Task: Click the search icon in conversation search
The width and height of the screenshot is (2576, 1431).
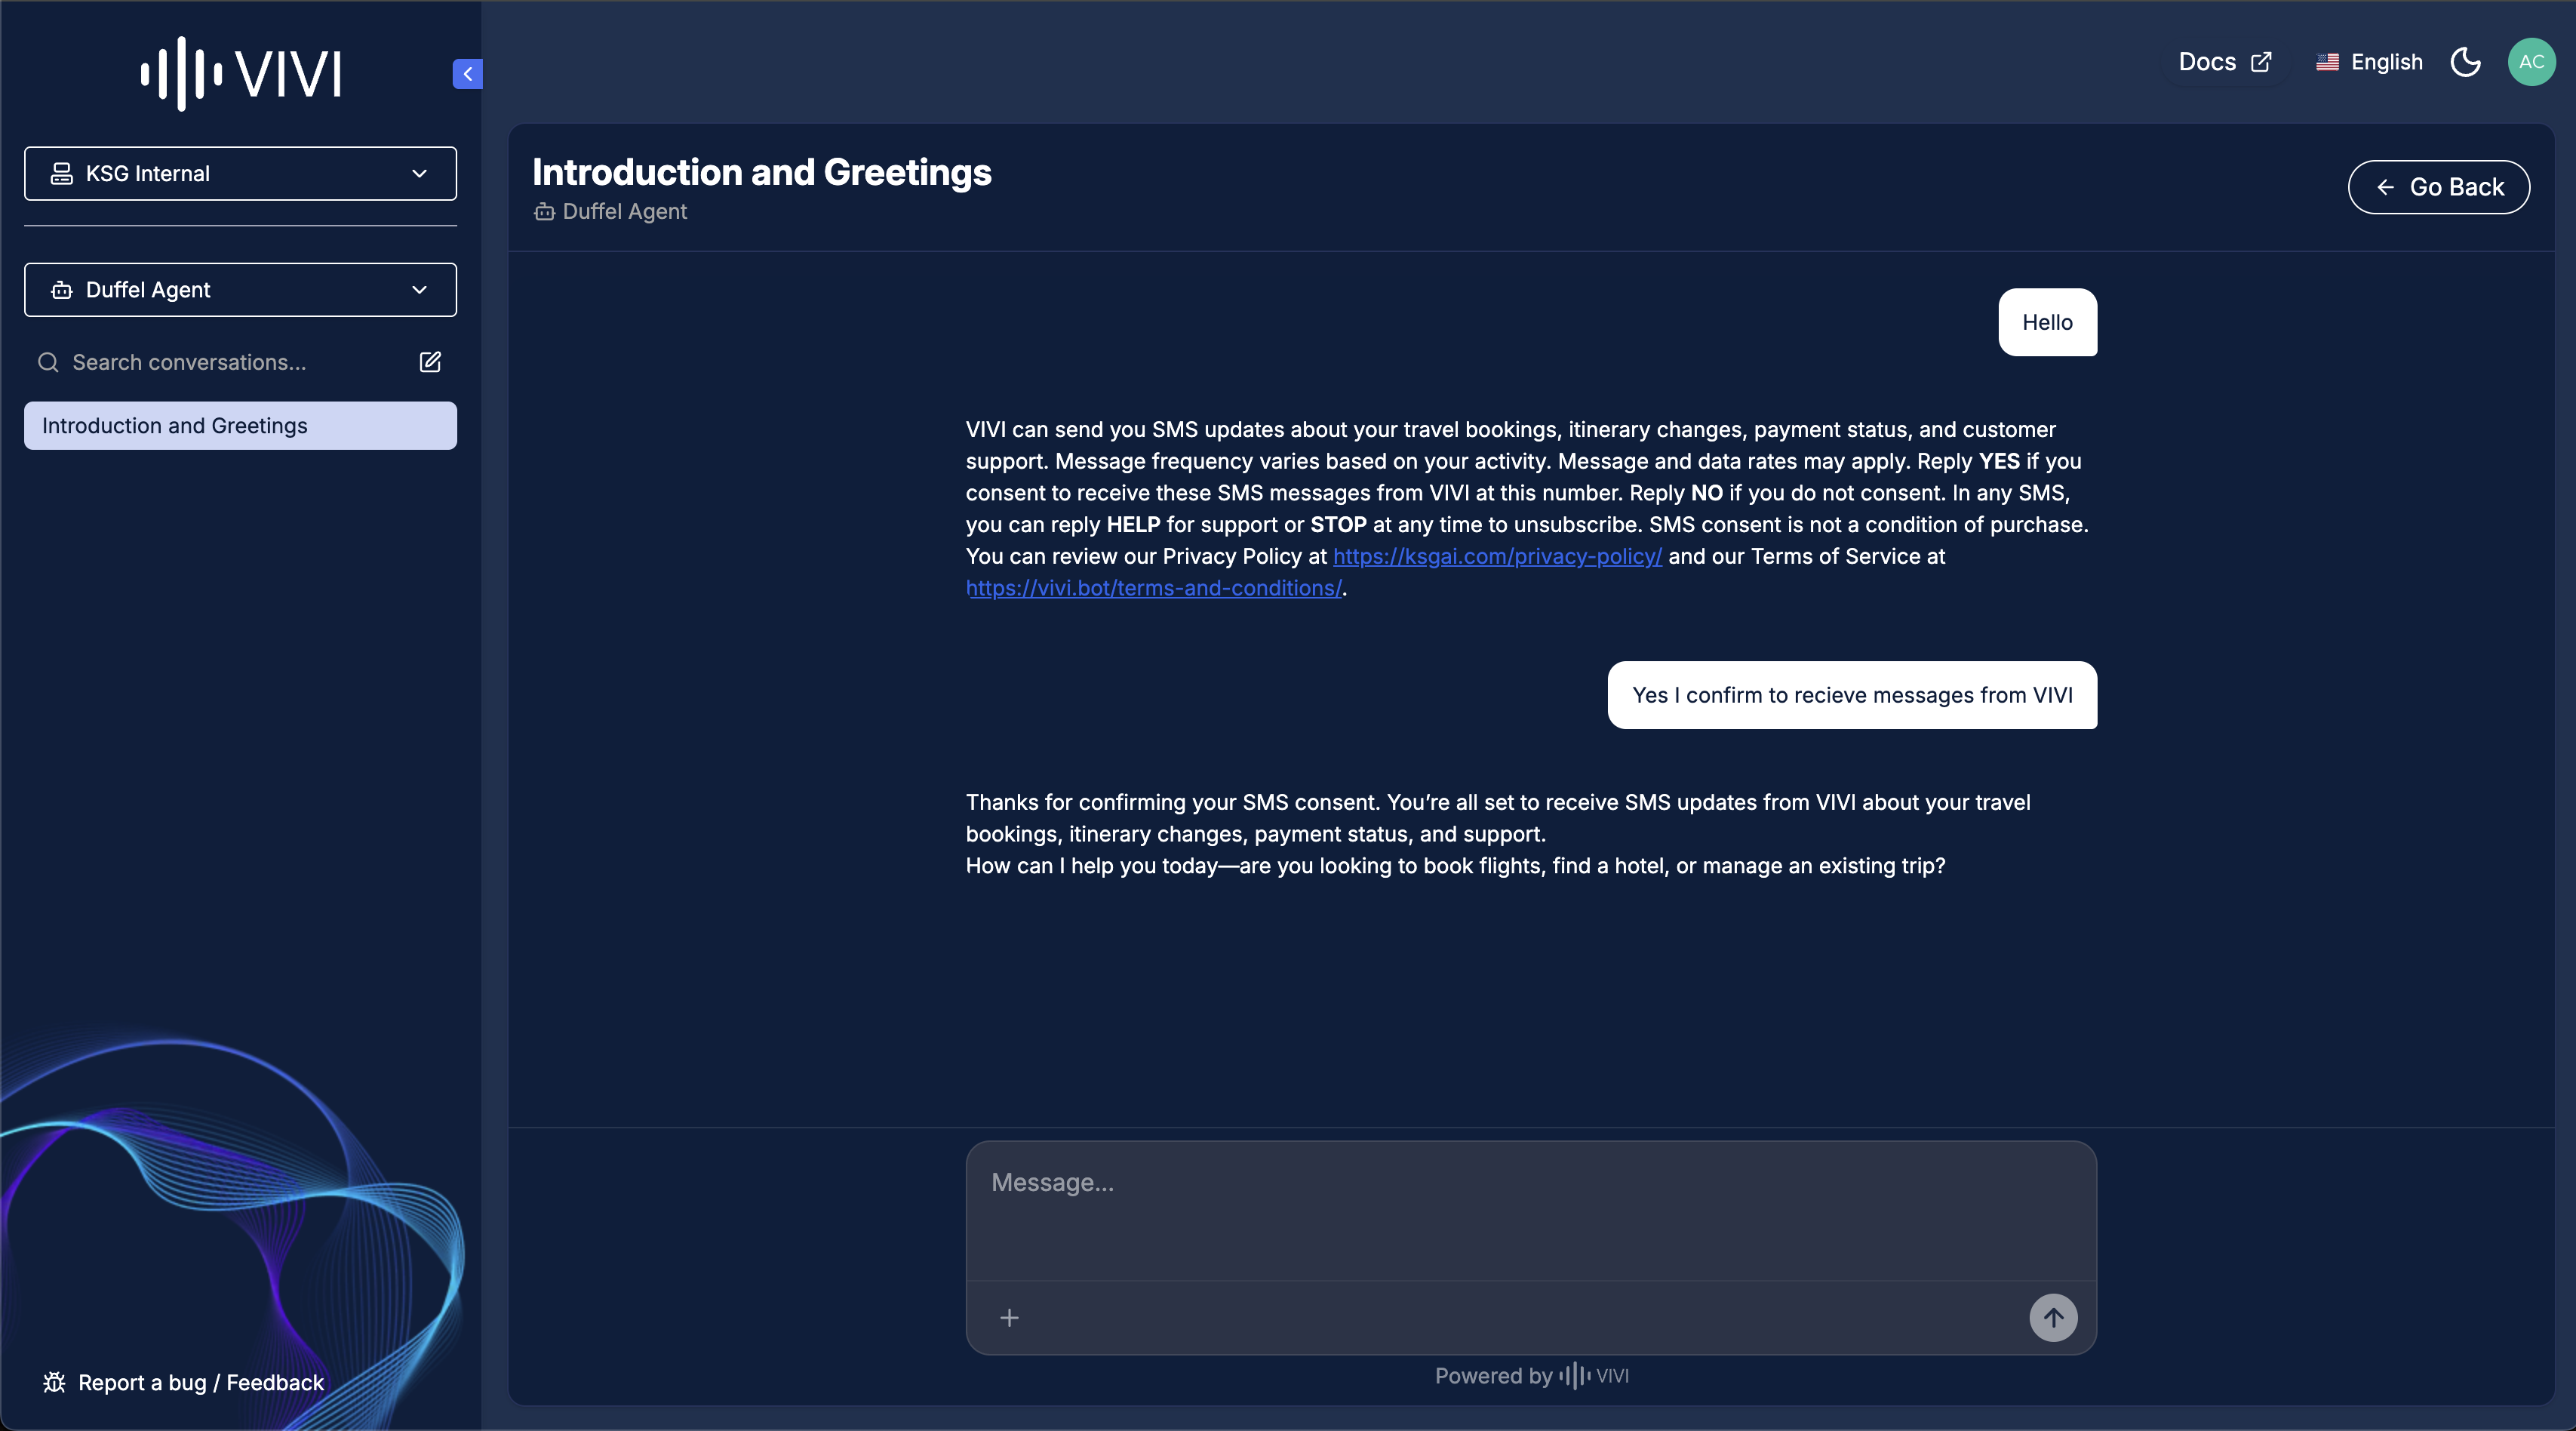Action: coord(48,362)
